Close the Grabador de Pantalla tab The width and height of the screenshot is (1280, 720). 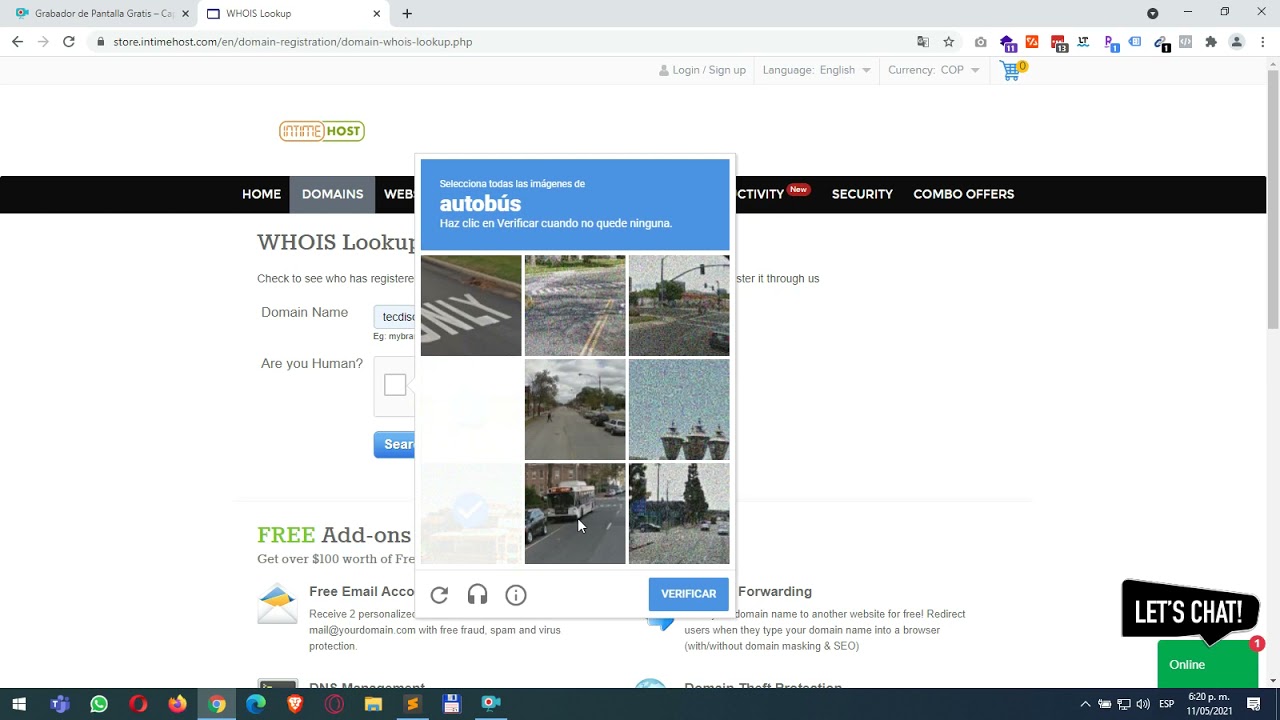point(185,14)
